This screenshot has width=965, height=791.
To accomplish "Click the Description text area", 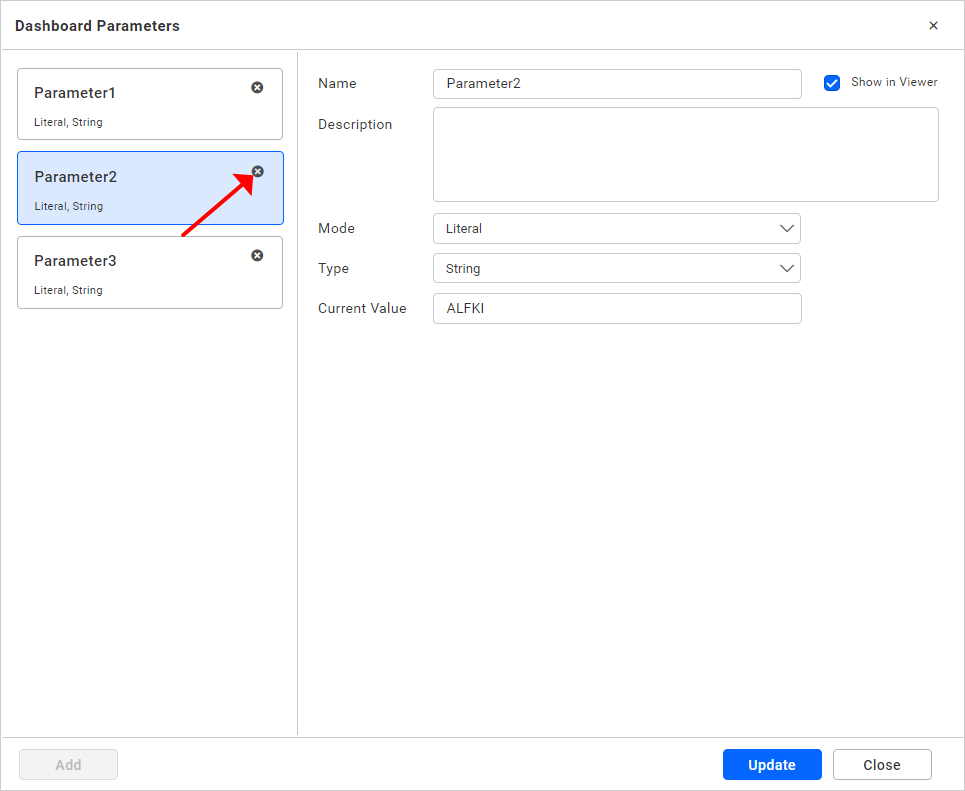I will point(686,154).
